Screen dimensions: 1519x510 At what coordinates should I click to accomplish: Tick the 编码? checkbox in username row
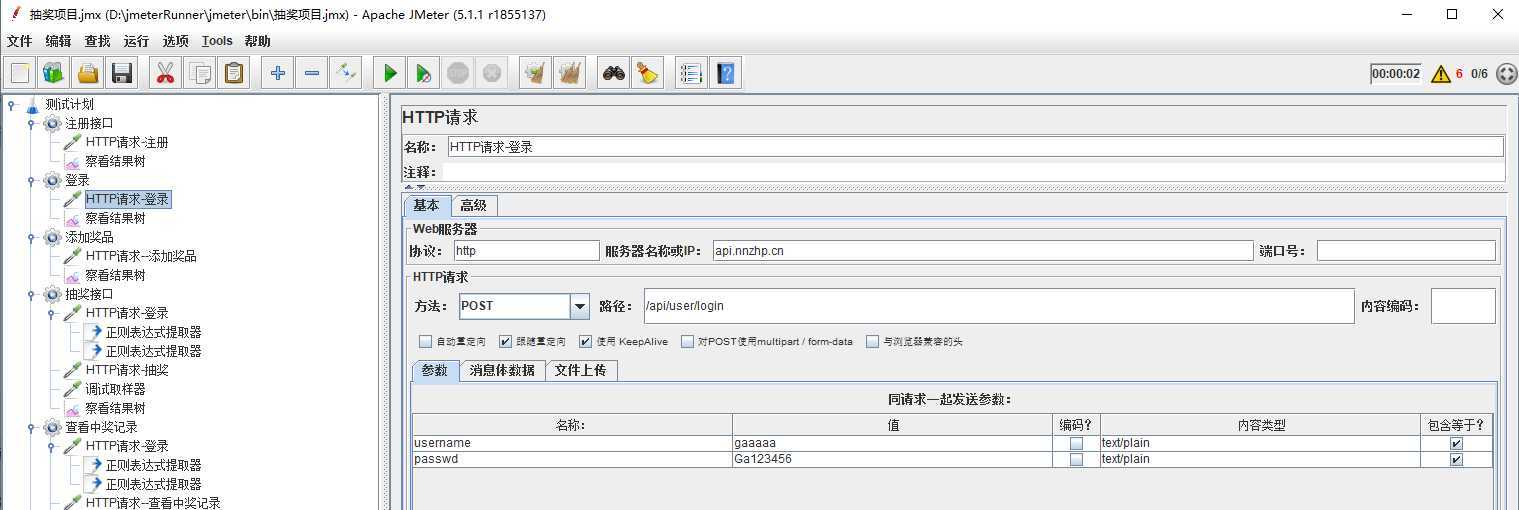tap(1076, 443)
